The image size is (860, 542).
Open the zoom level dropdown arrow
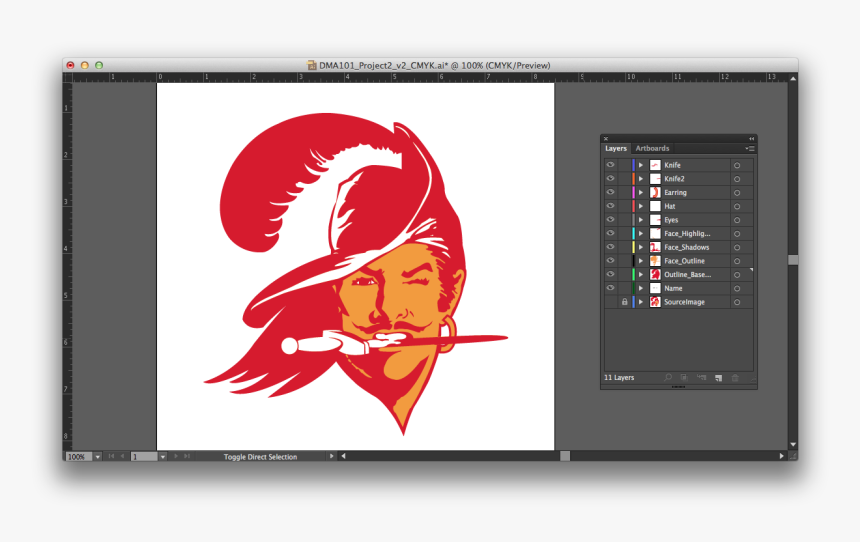tap(98, 456)
